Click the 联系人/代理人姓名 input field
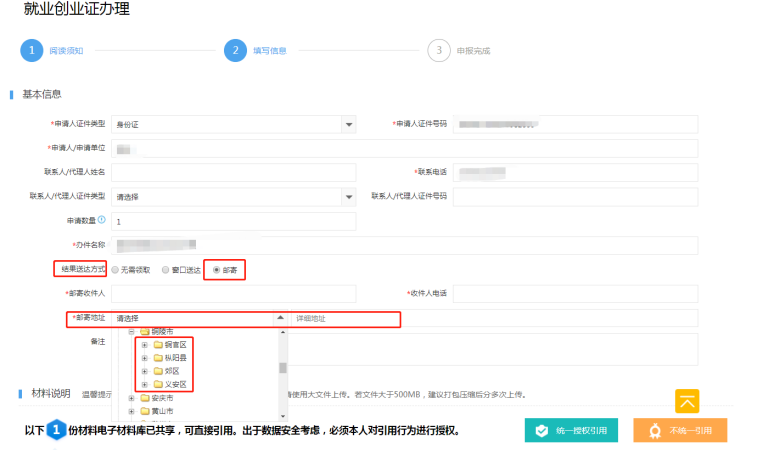Image resolution: width=758 pixels, height=451 pixels. pyautogui.click(x=233, y=173)
